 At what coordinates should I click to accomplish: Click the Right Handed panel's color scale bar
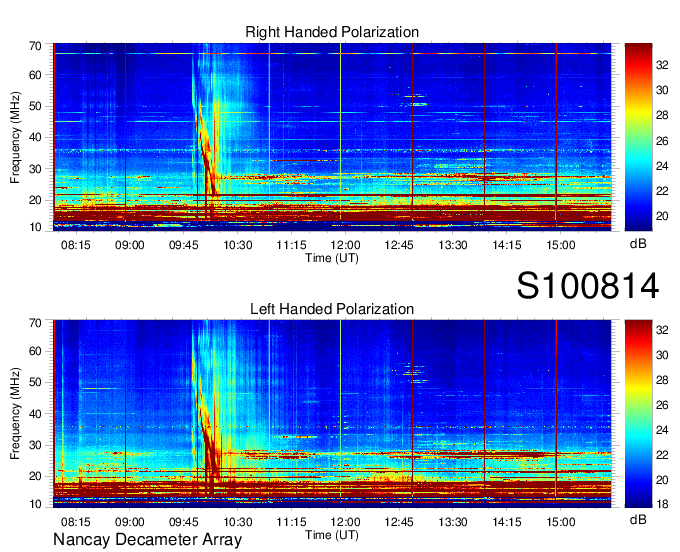638,137
